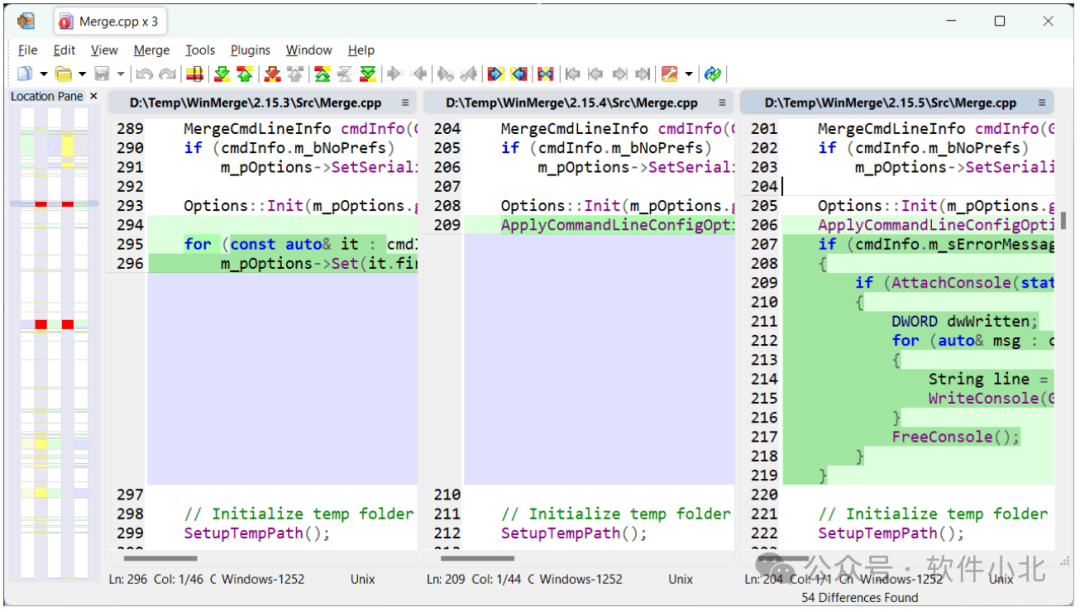Click DWORD dwWritten; line in right pane
1080x612 pixels.
(x=964, y=321)
